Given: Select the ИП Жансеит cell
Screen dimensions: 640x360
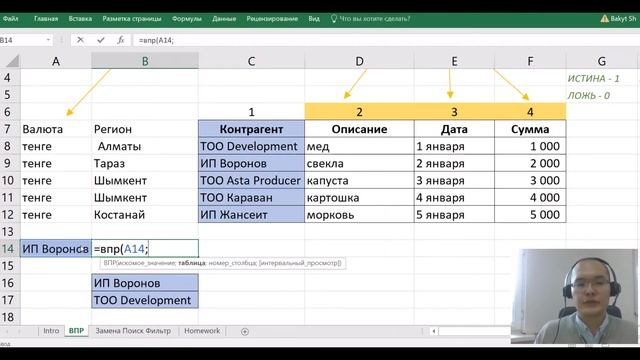Looking at the screenshot, I should click(x=251, y=215).
